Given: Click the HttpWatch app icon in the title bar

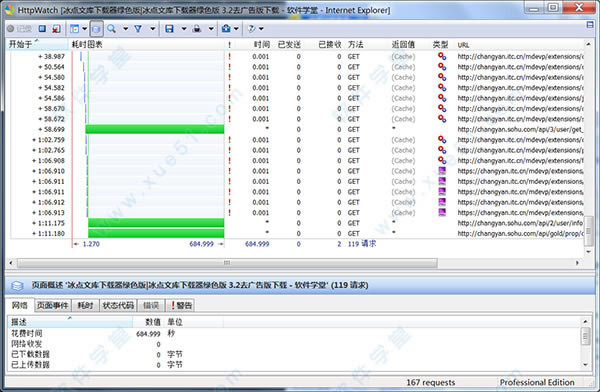Looking at the screenshot, I should pos(9,10).
